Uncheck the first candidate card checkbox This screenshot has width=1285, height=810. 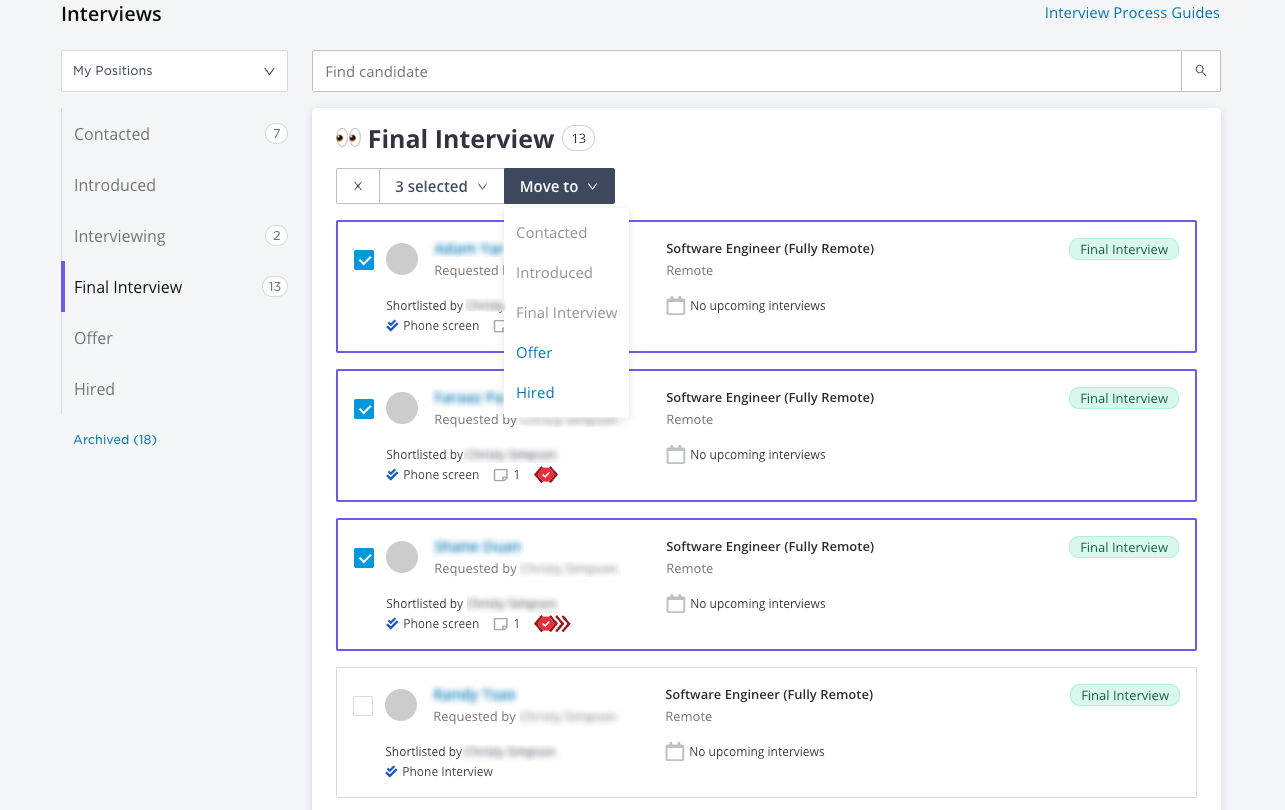364,260
